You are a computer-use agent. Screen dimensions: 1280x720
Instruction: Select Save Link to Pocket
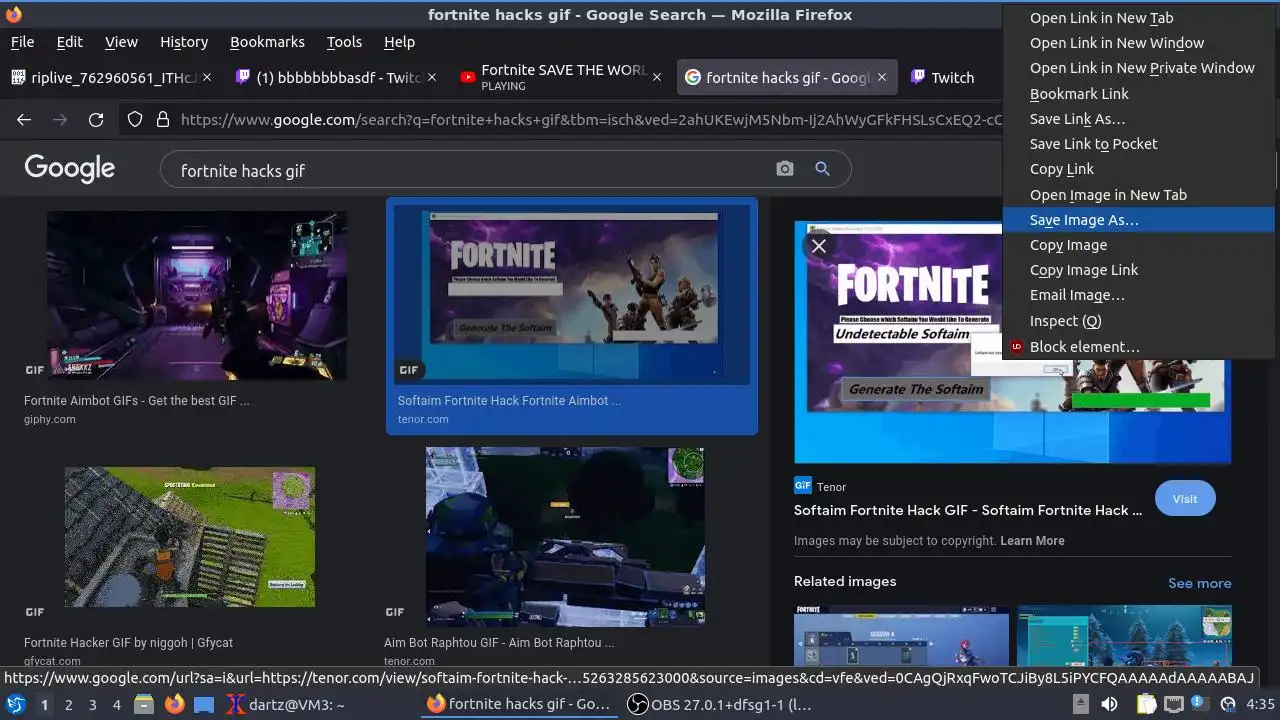tap(1139, 144)
